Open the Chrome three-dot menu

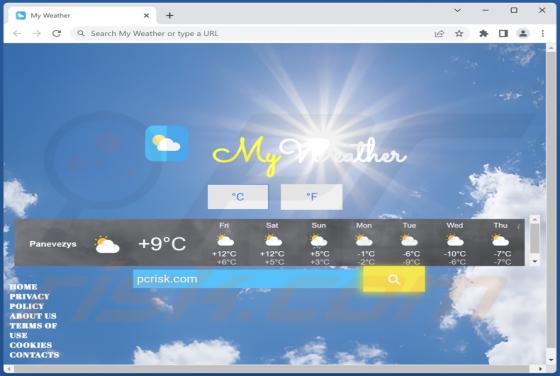[542, 34]
